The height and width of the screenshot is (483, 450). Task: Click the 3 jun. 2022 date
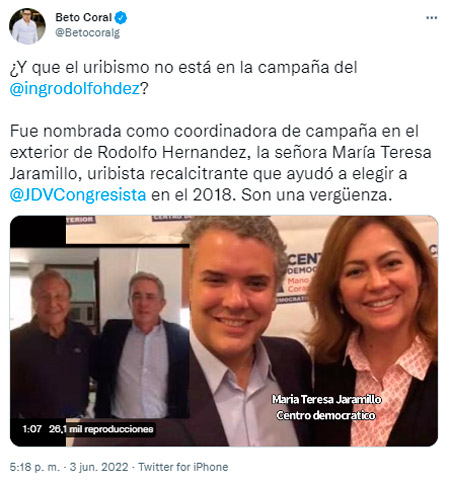99,467
